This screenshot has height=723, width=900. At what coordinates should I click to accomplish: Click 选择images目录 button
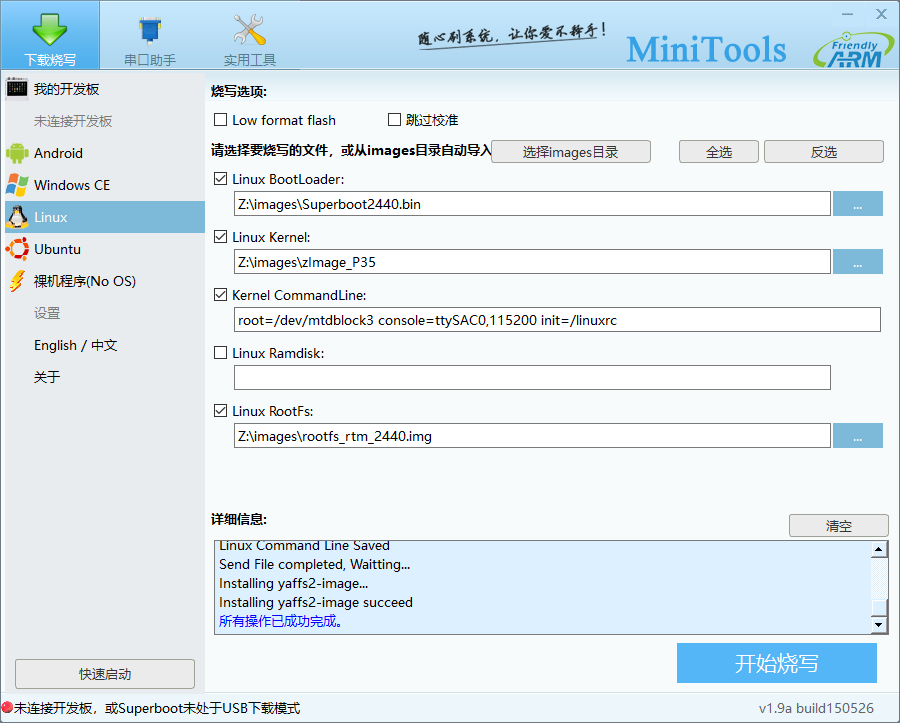[571, 151]
